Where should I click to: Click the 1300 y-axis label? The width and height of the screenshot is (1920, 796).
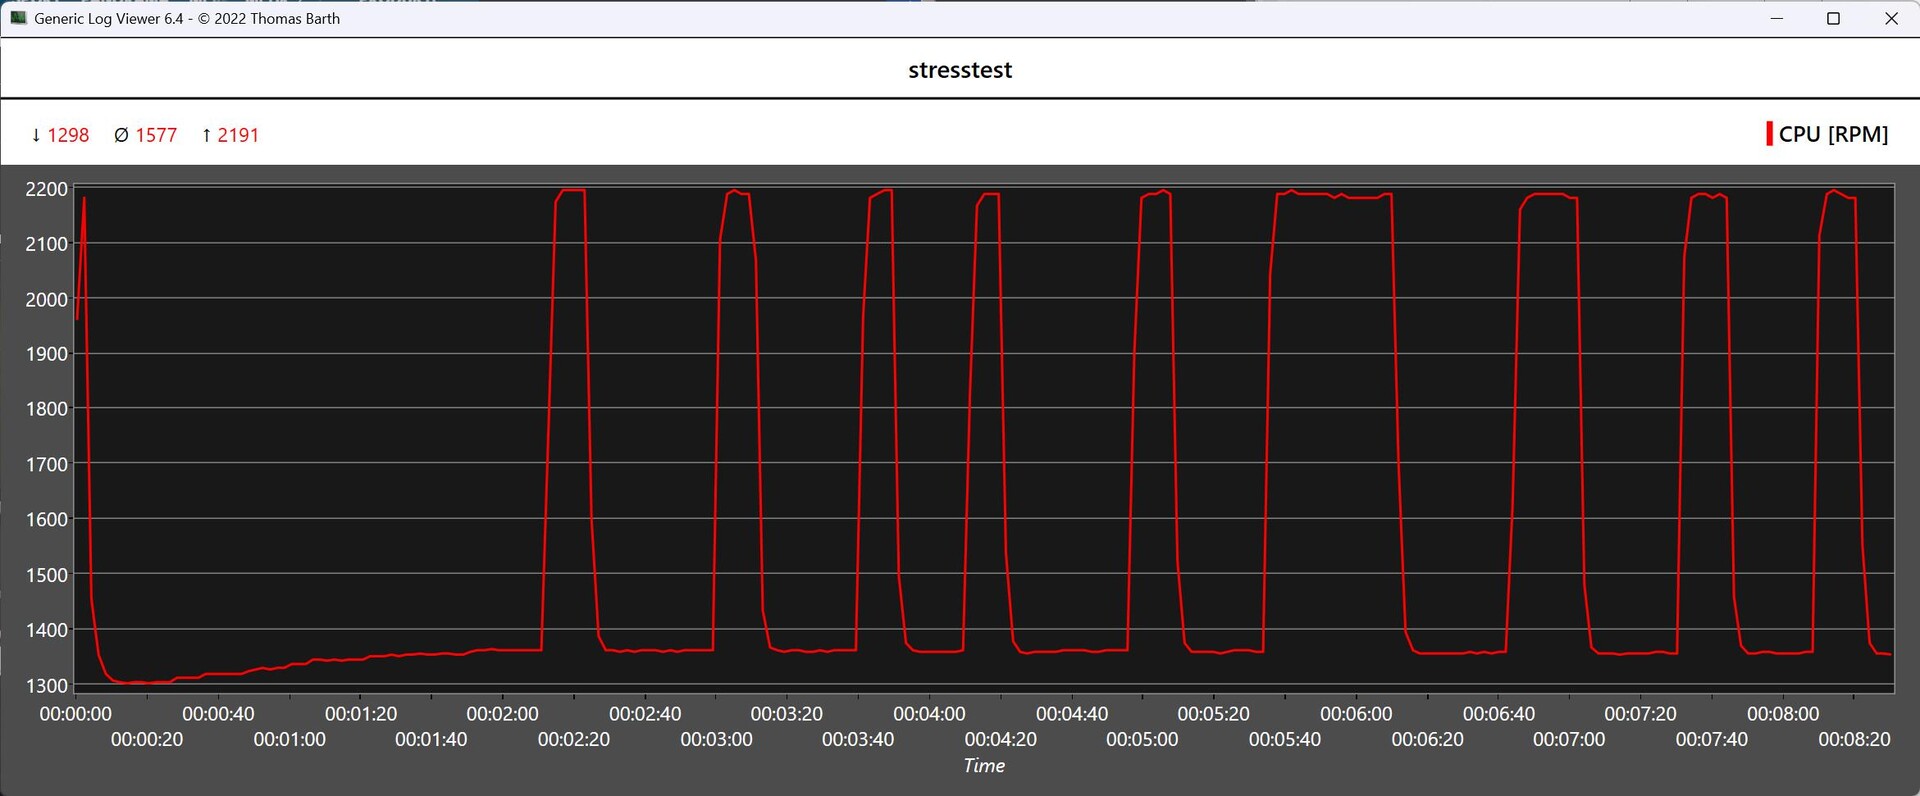coord(46,686)
